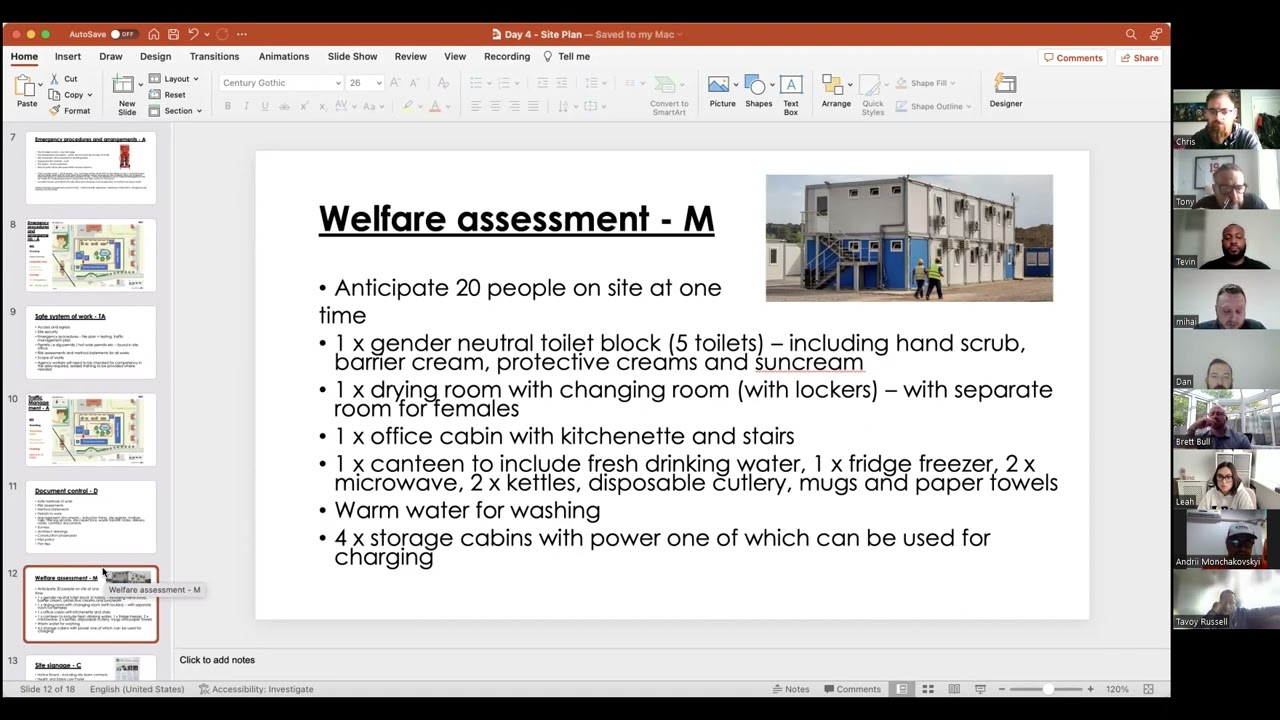Switch to Slide Sorter grid view icon
This screenshot has width=1280, height=720.
pyautogui.click(x=928, y=689)
